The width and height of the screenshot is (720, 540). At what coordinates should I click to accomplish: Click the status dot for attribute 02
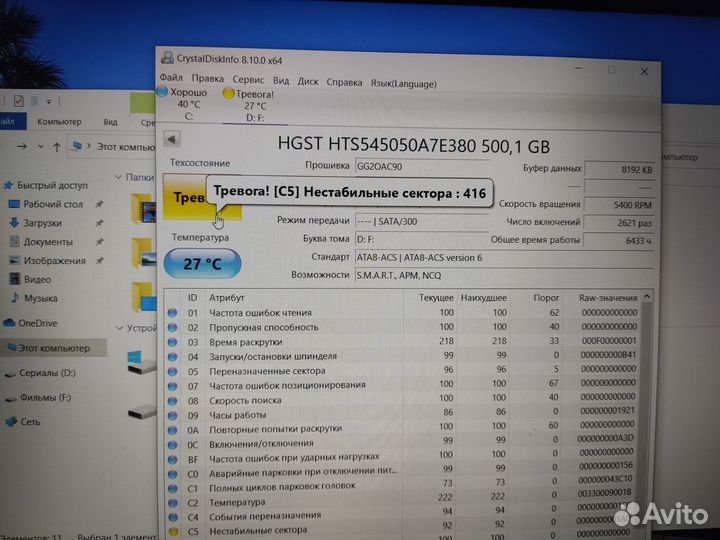(x=173, y=327)
